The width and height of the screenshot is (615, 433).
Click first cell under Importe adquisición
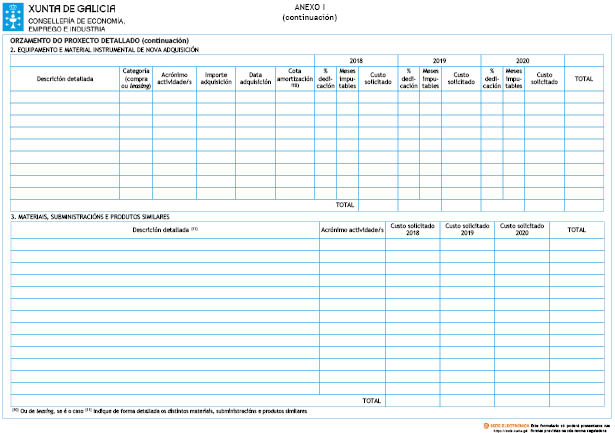216,97
